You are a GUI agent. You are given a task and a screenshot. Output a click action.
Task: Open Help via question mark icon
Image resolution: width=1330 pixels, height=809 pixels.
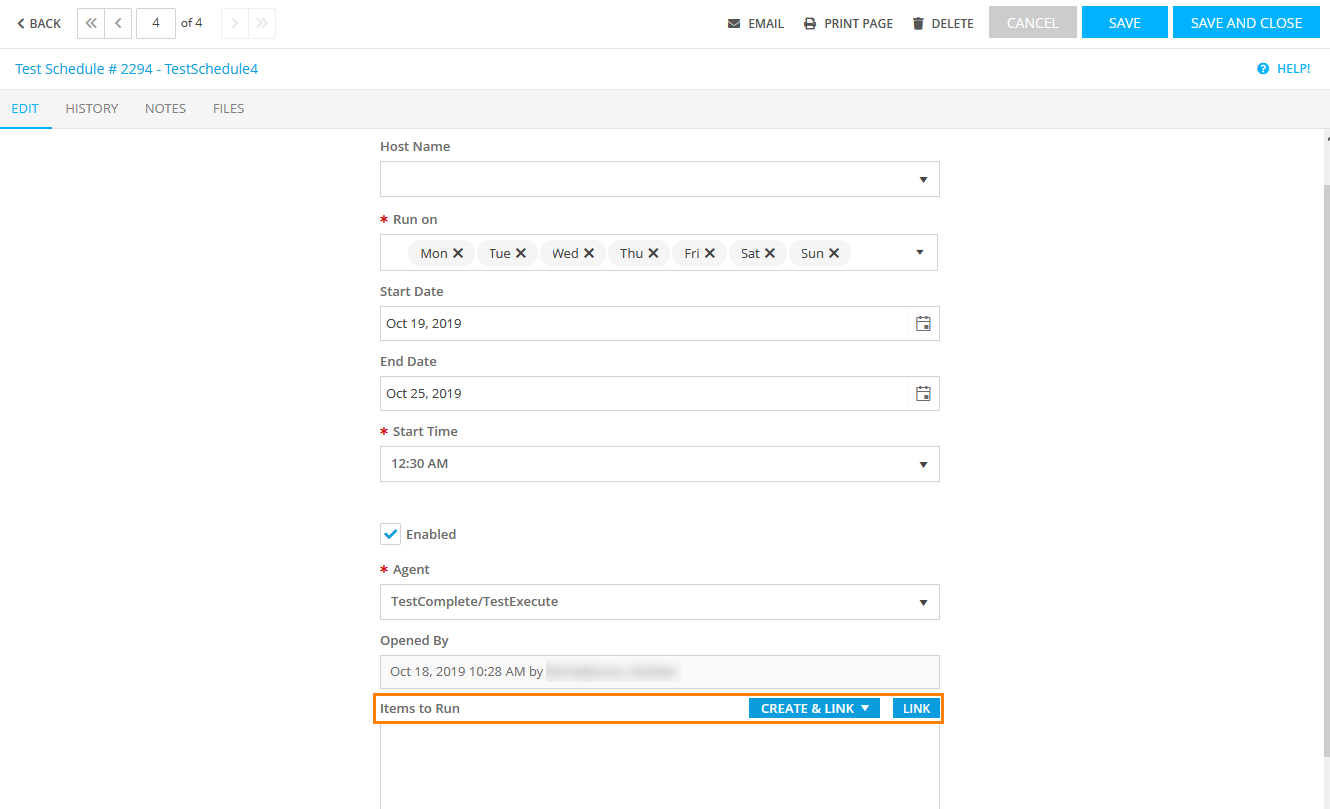click(x=1263, y=69)
